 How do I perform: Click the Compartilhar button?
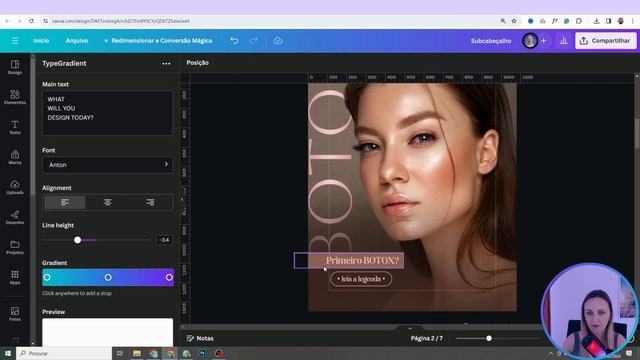click(605, 41)
